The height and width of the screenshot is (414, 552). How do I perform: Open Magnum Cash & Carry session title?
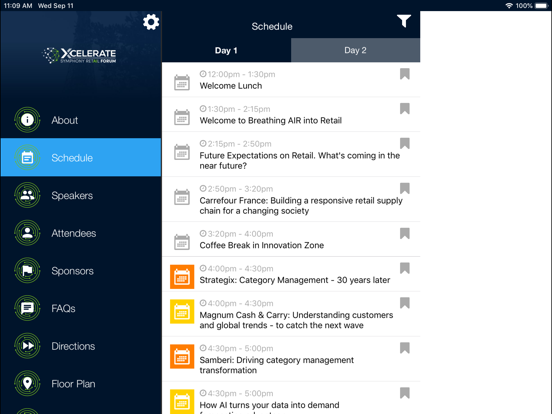click(296, 320)
